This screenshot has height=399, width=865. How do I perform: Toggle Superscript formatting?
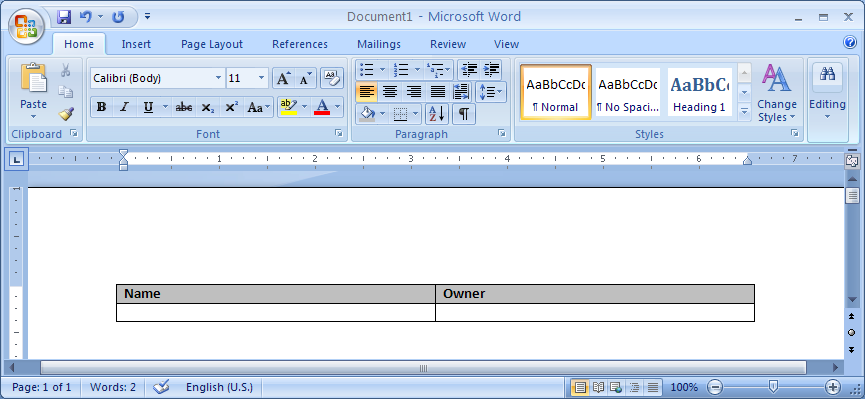(231, 107)
